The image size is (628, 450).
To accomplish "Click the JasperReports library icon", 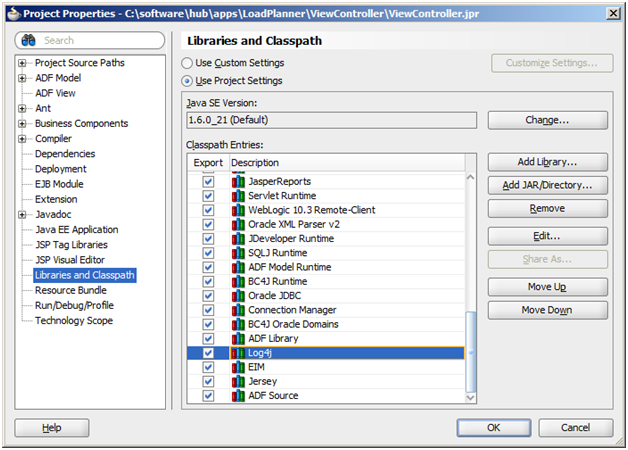I will [238, 182].
